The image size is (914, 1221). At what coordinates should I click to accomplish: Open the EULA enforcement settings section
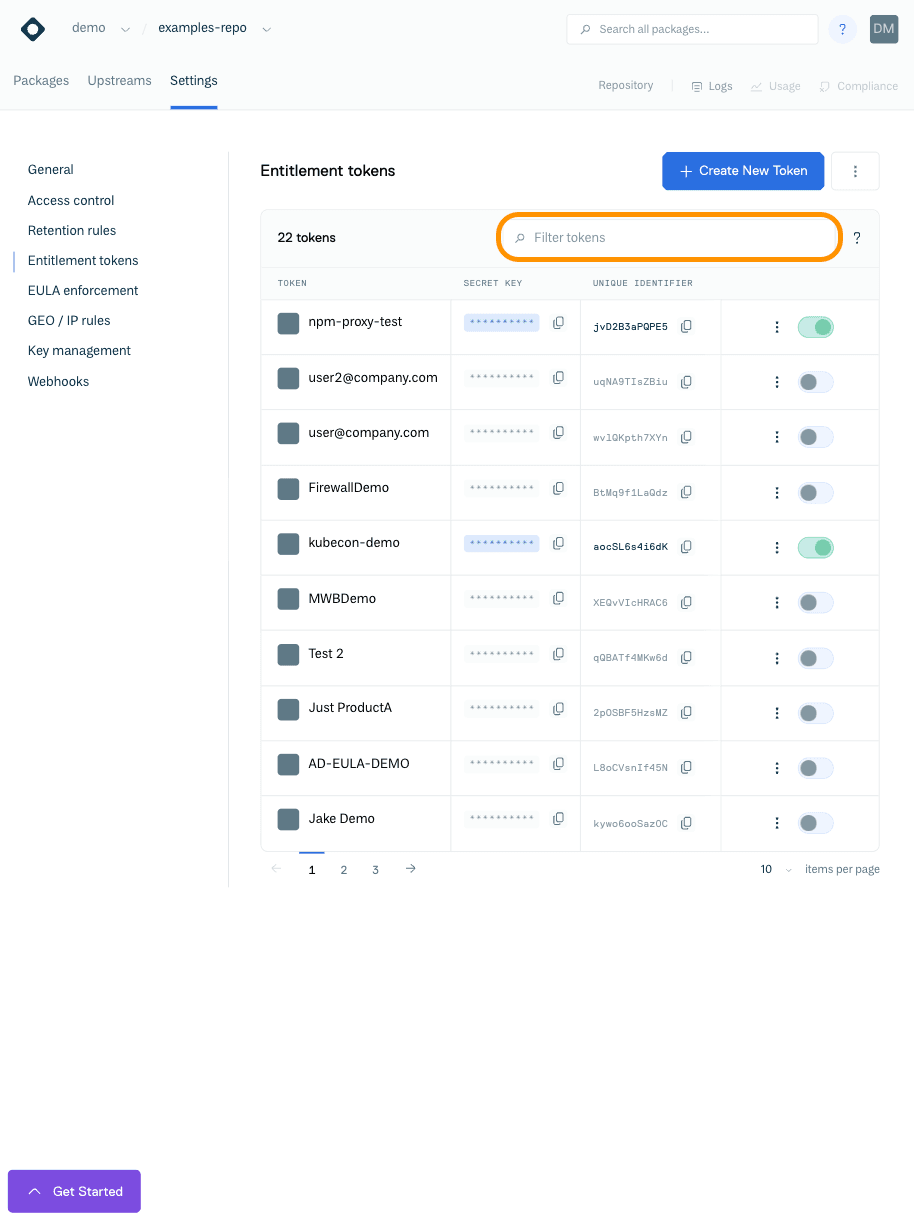82,290
